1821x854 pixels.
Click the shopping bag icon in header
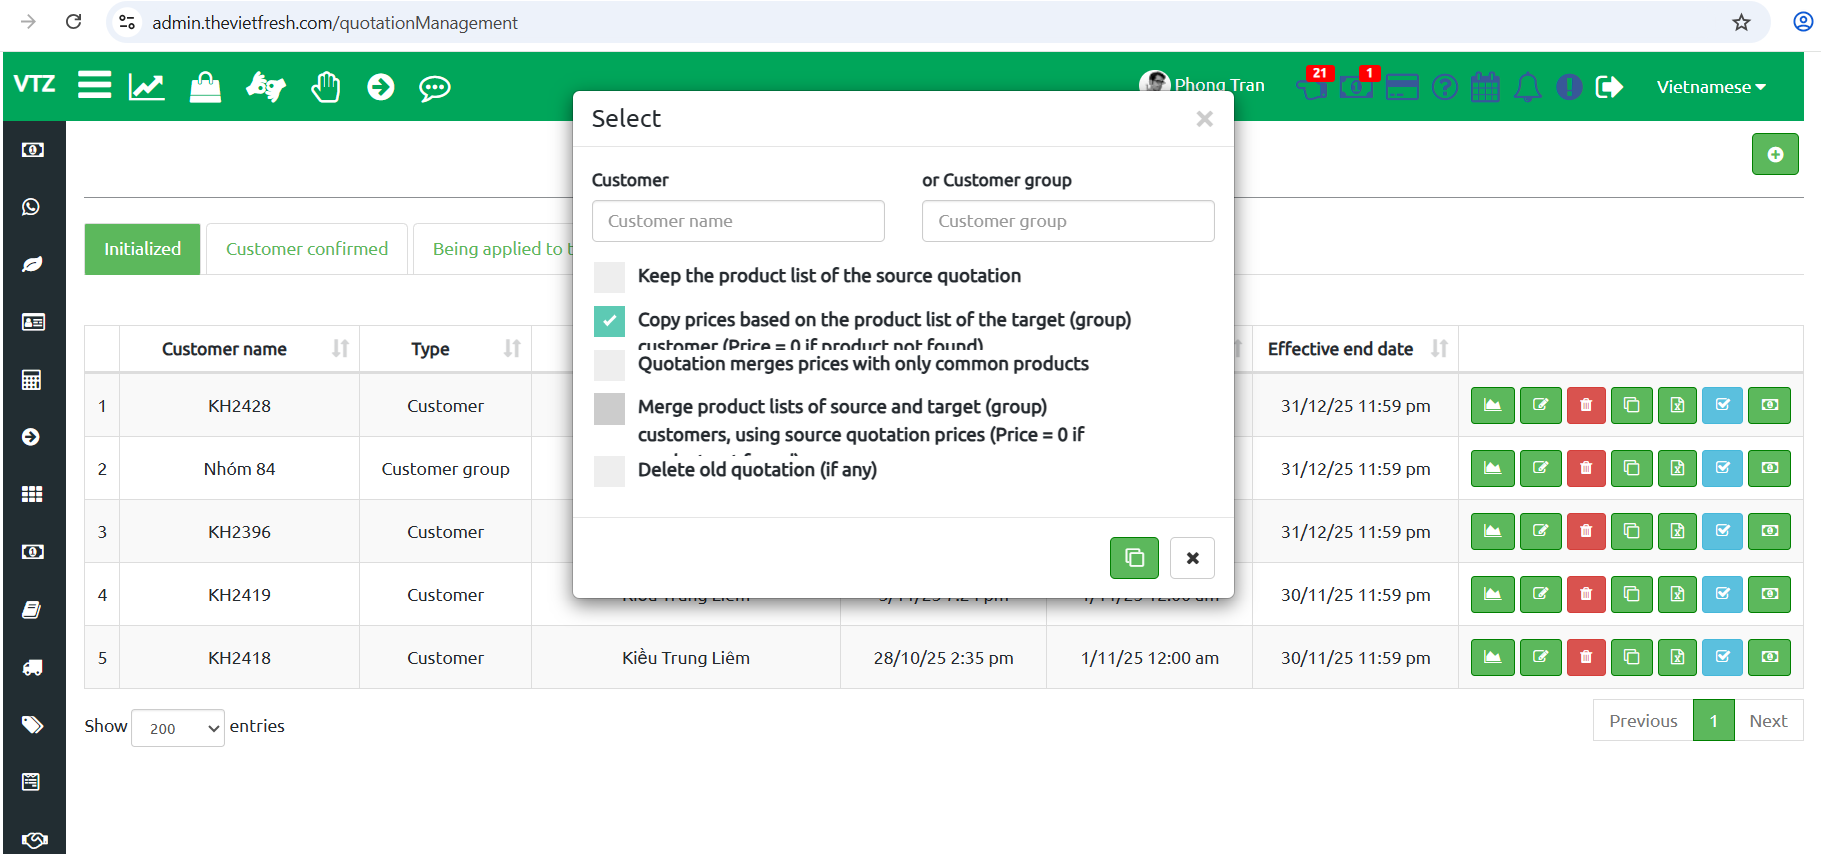coord(205,87)
